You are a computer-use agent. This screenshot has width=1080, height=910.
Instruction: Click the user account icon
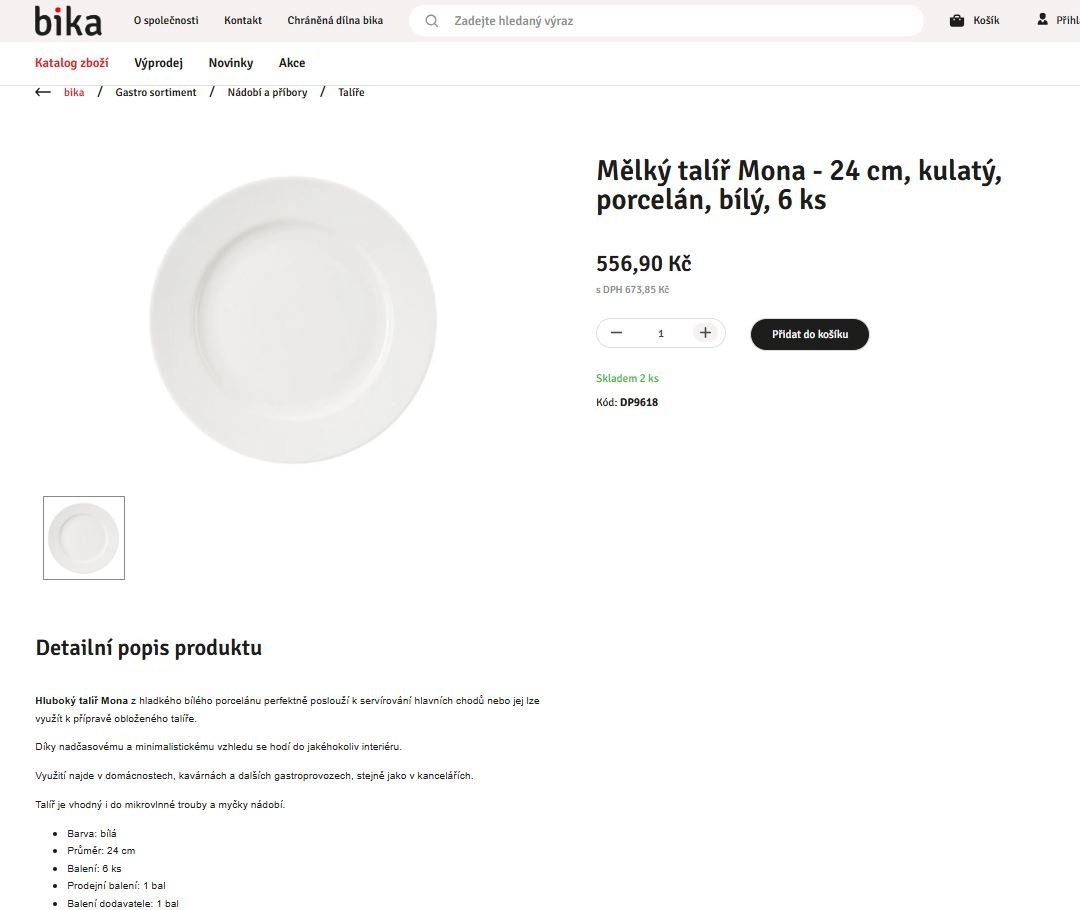[1042, 20]
